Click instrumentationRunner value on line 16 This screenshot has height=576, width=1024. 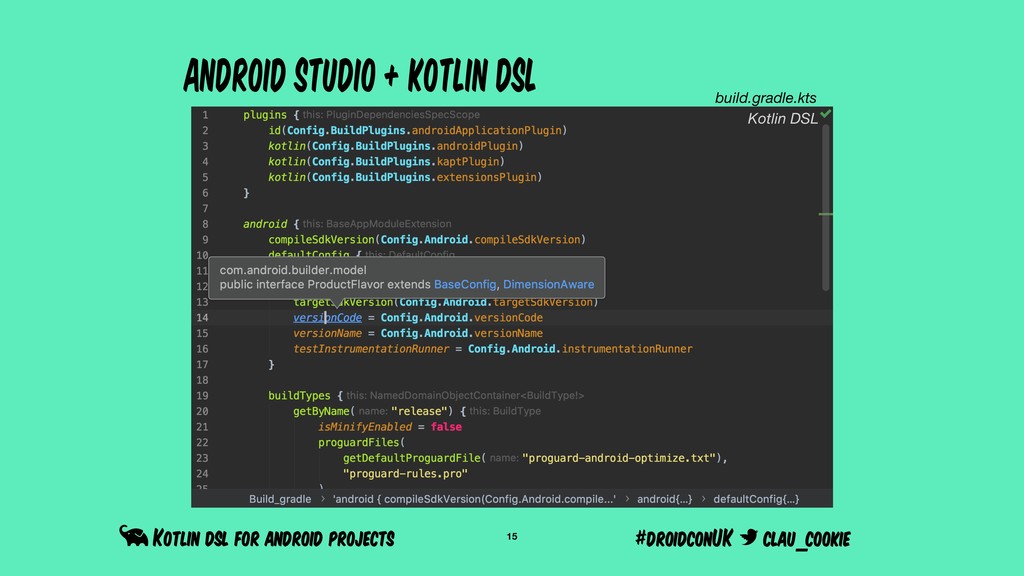click(x=627, y=349)
